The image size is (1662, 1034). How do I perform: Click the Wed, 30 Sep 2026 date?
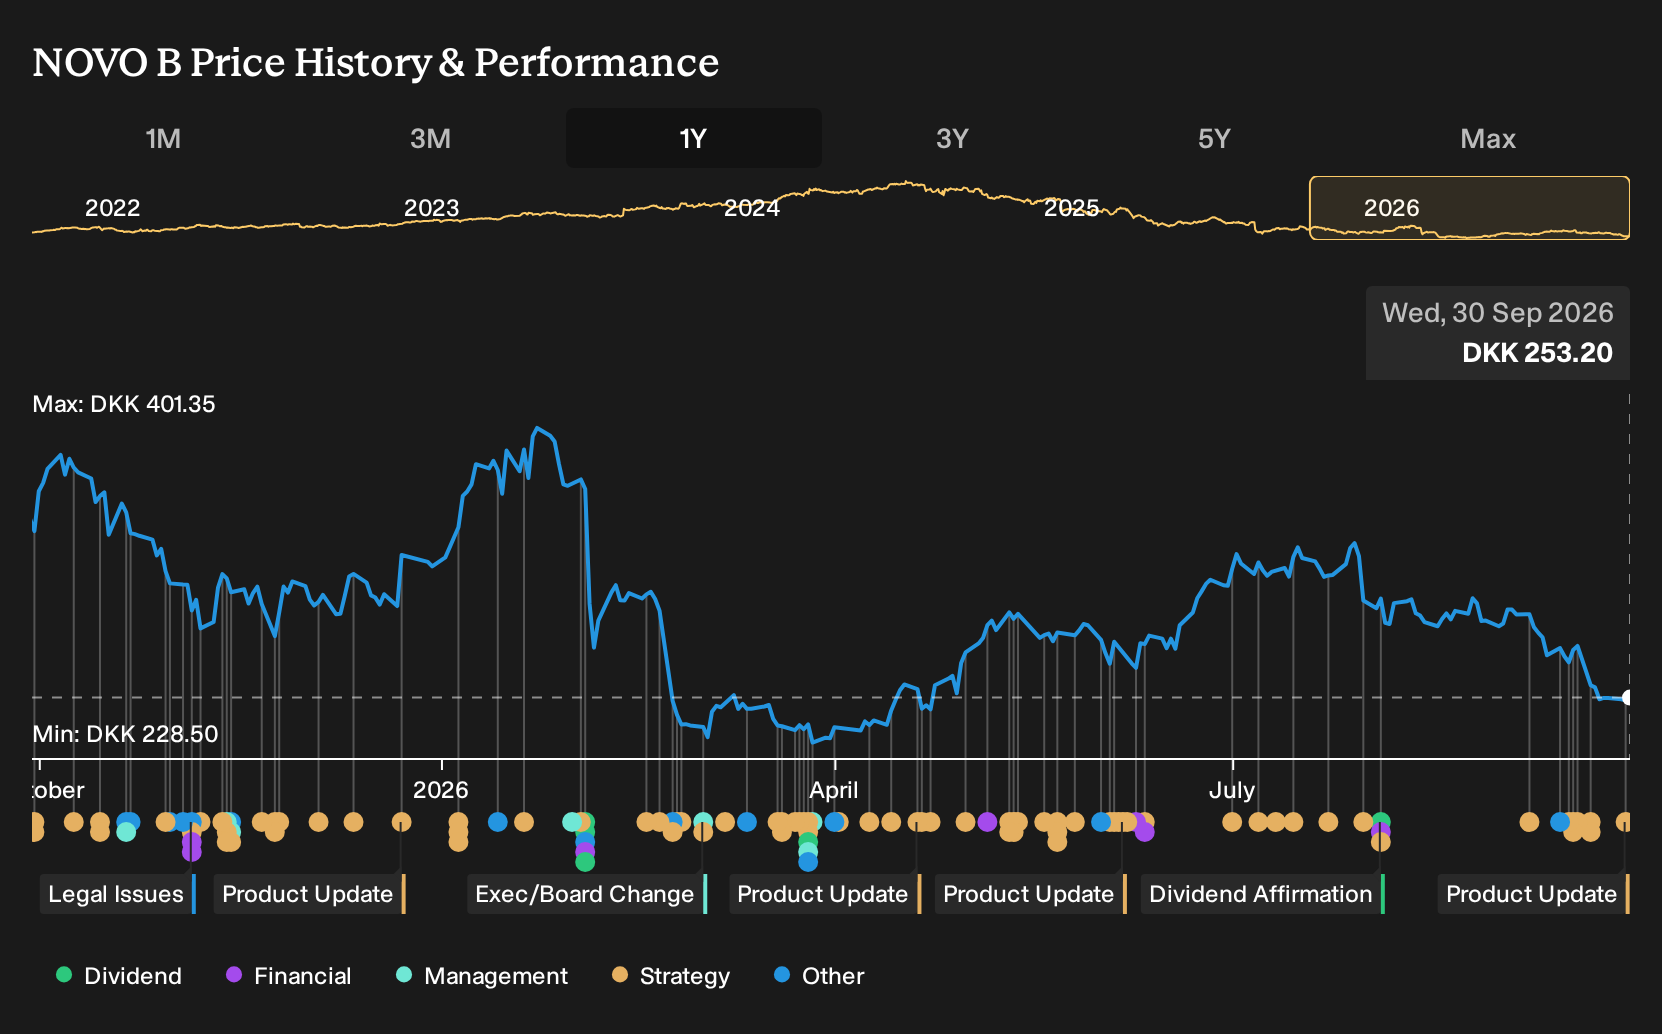tap(1498, 313)
